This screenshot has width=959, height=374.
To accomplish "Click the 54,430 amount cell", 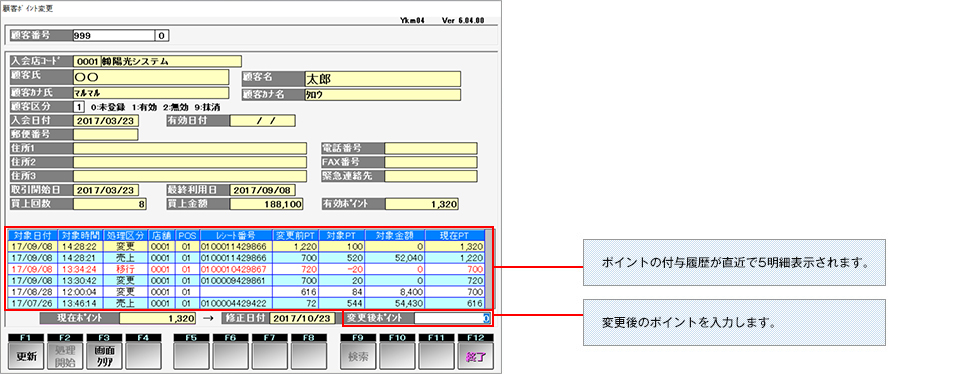I will coord(394,302).
